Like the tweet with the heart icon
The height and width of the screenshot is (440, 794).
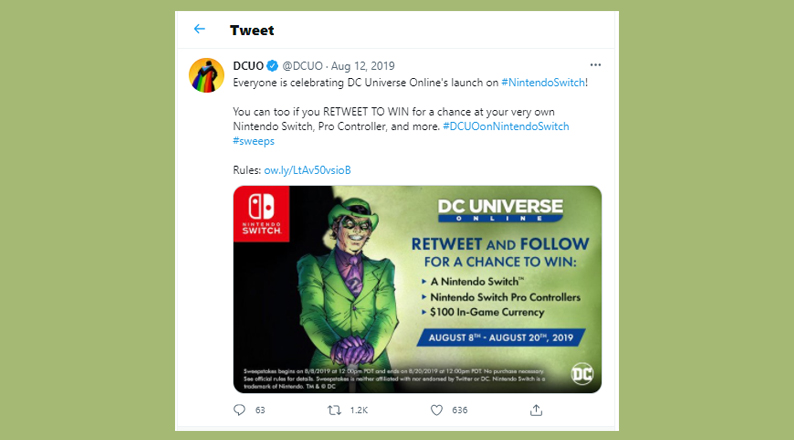tap(436, 410)
